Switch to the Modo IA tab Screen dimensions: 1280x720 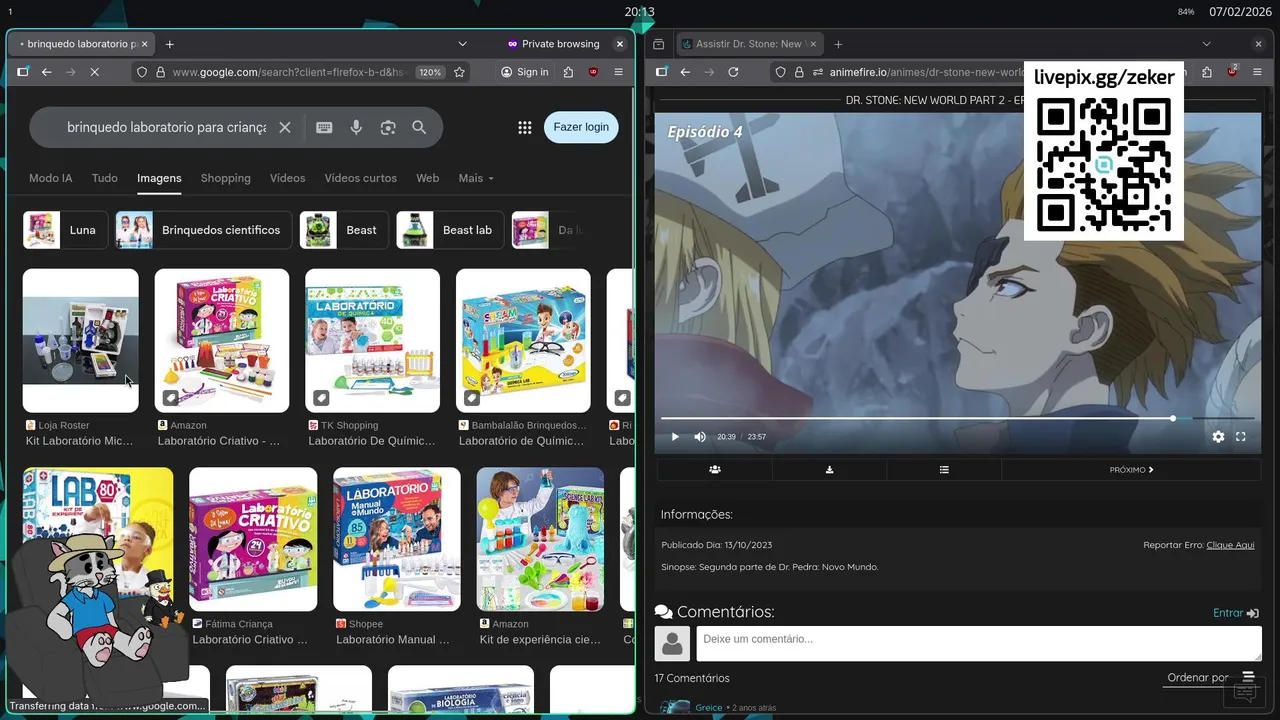(x=50, y=178)
